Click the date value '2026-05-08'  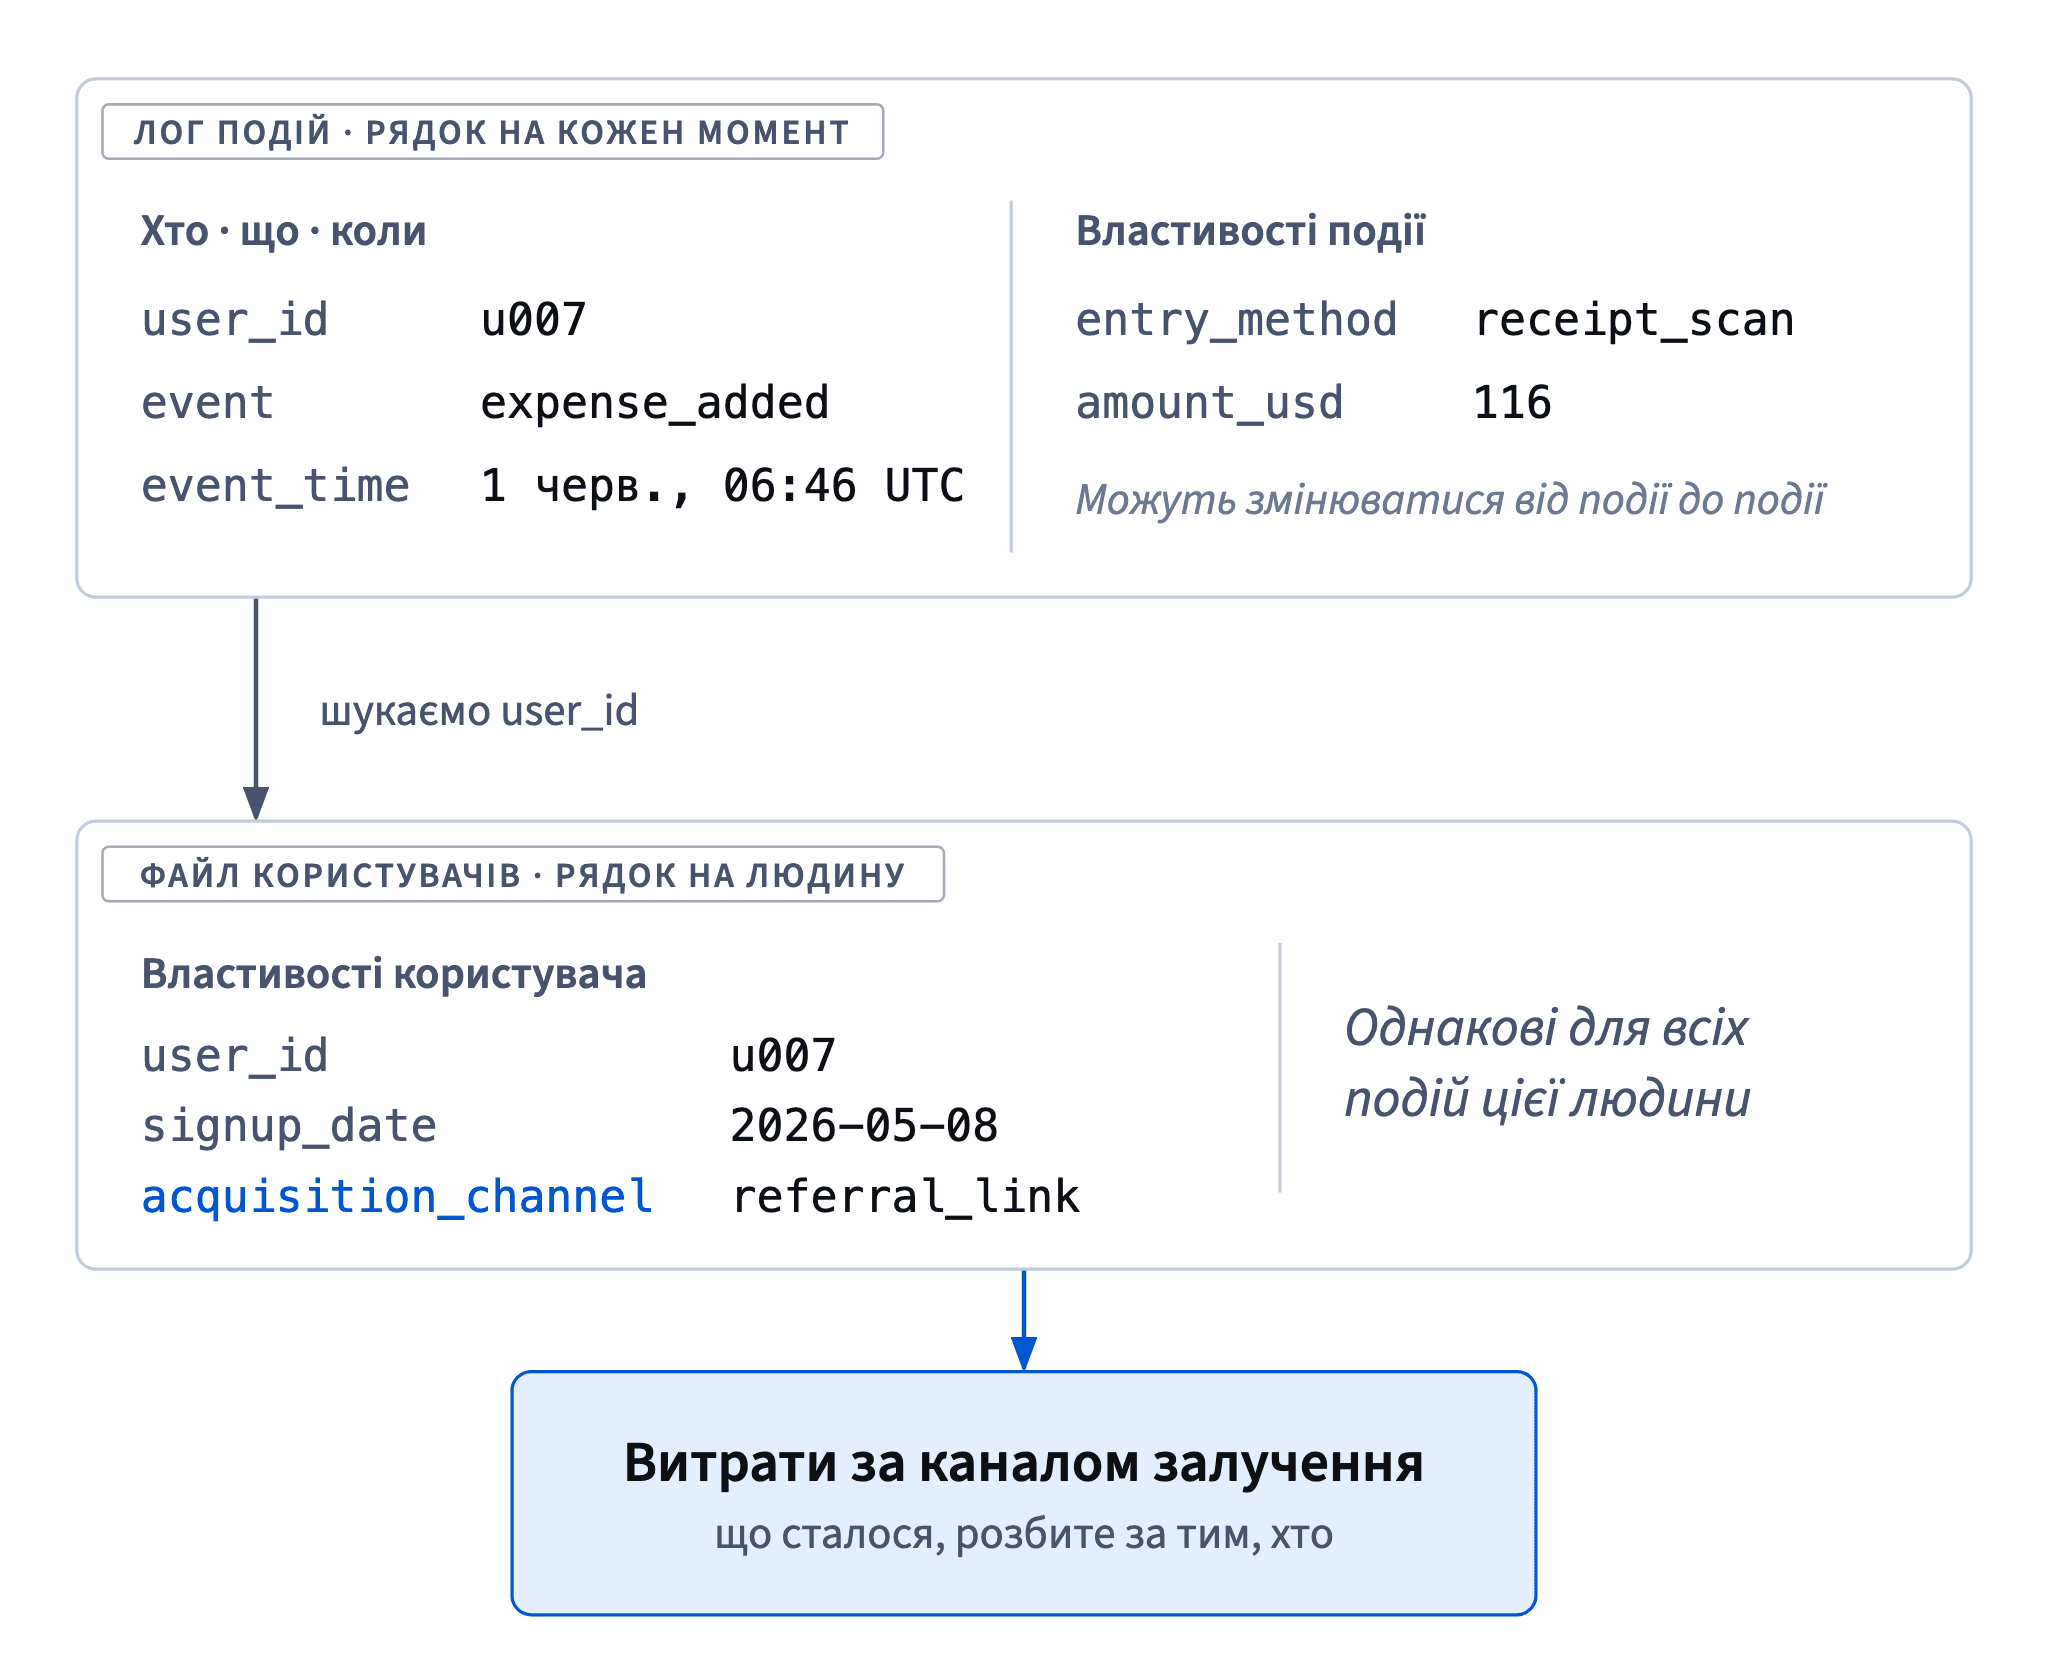[x=864, y=1126]
